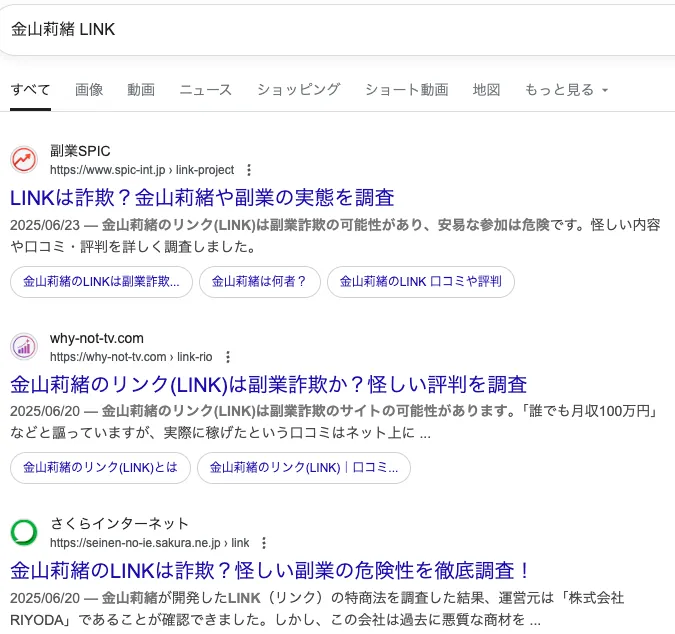Click the why-not-tv.com site favicon
The width and height of the screenshot is (675, 634).
(24, 346)
